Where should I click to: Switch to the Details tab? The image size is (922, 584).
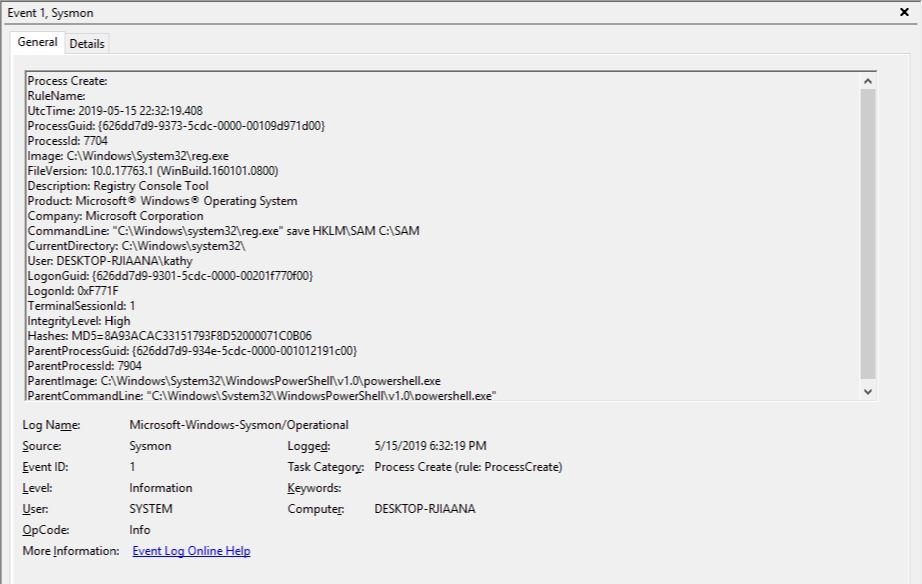(89, 44)
